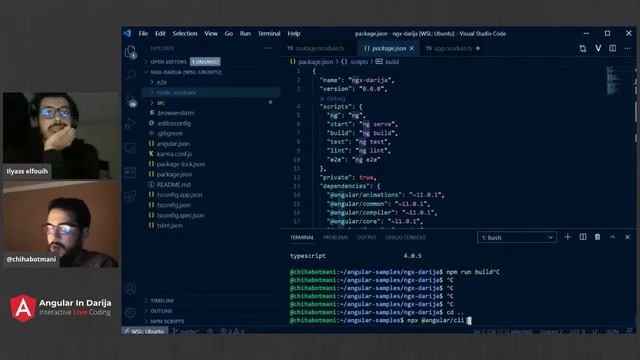
Task: Open the Accounts icon in activity bar
Action: (x=130, y=289)
